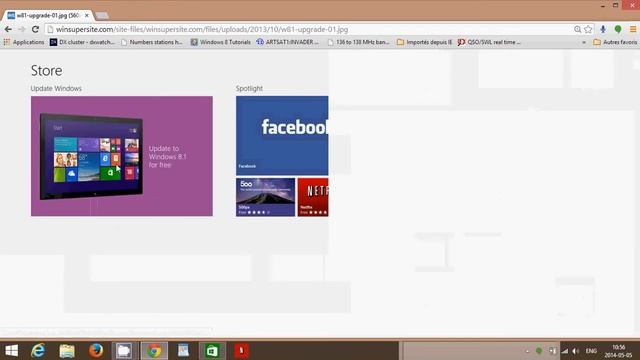Open the QSO/SWL real time bookmark

point(489,42)
